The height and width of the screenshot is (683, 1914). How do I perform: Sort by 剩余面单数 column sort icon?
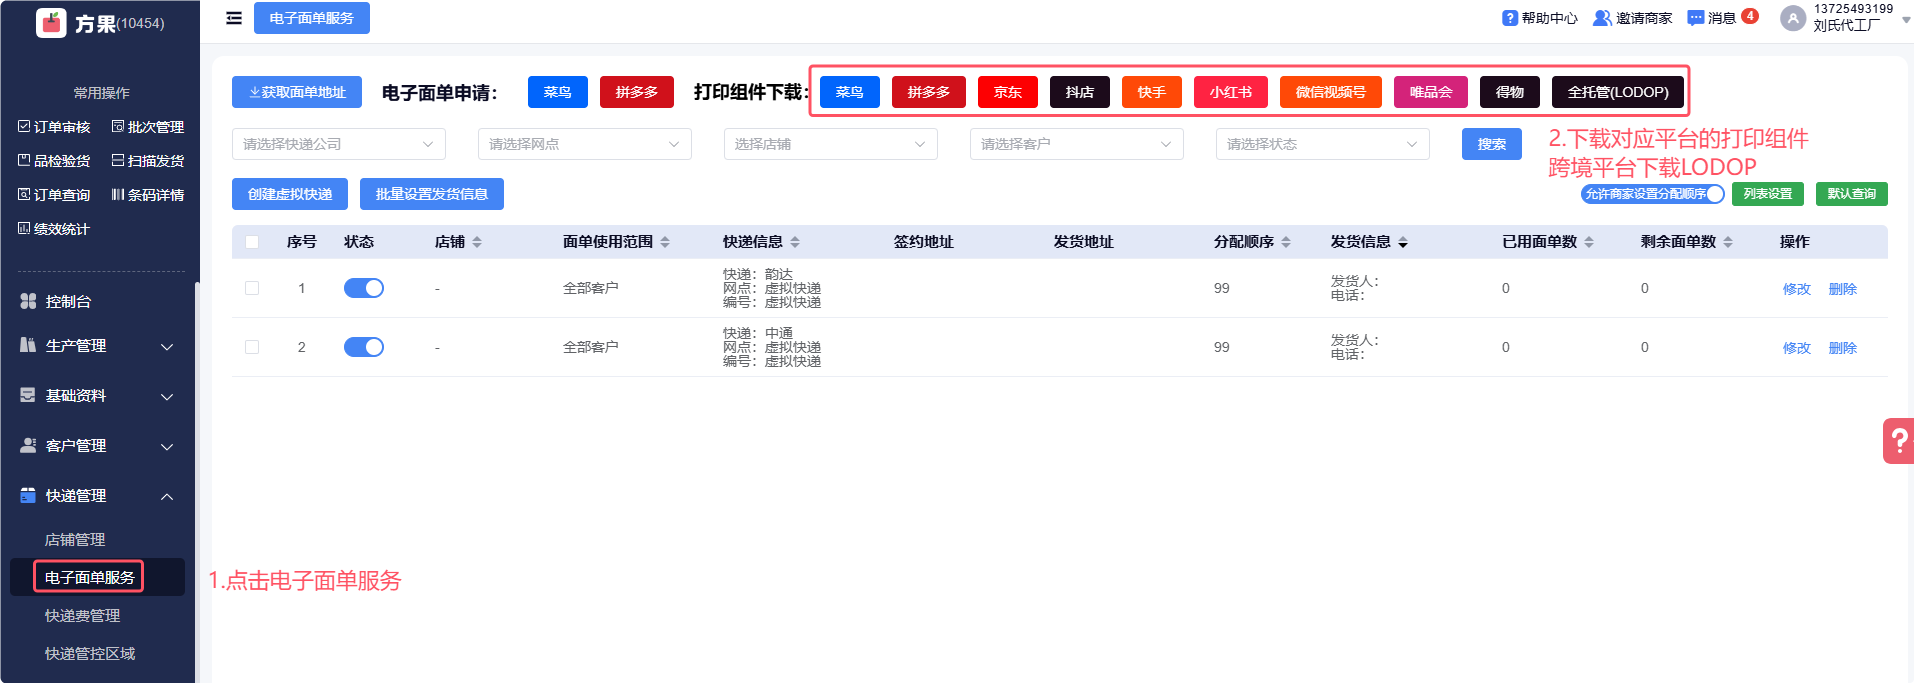(x=1728, y=242)
